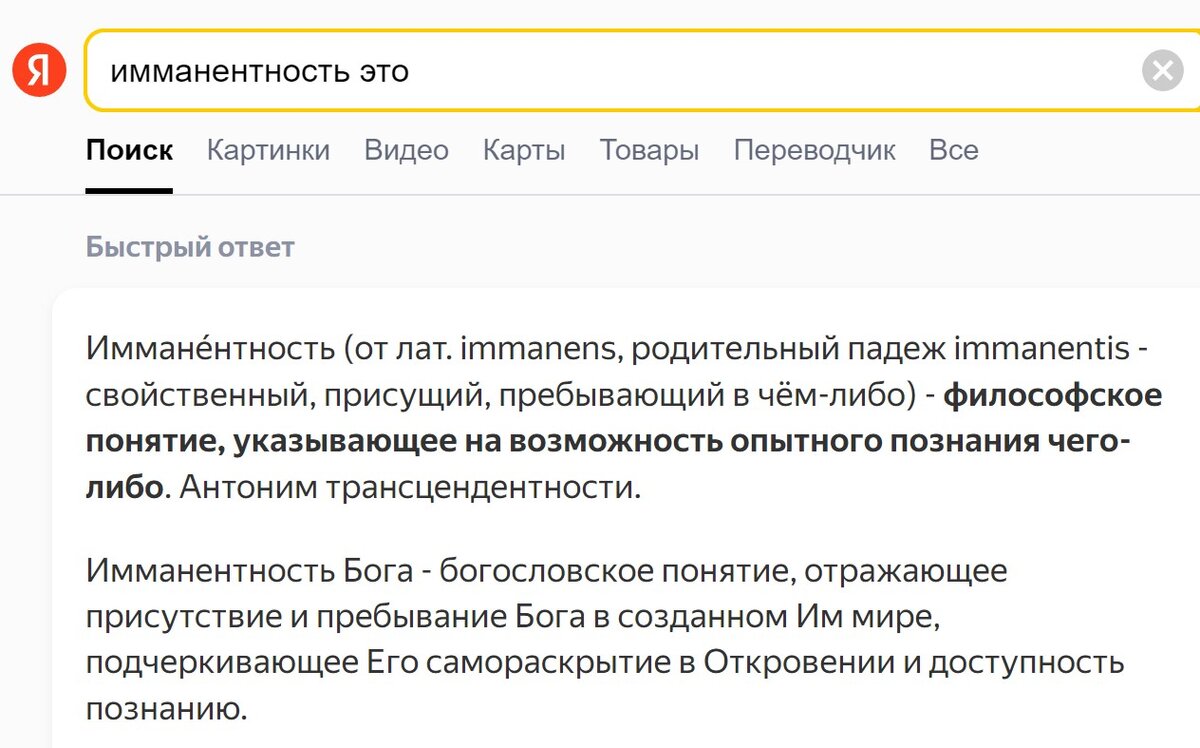Click inside the search input field
Image resolution: width=1200 pixels, height=748 pixels.
tap(600, 69)
